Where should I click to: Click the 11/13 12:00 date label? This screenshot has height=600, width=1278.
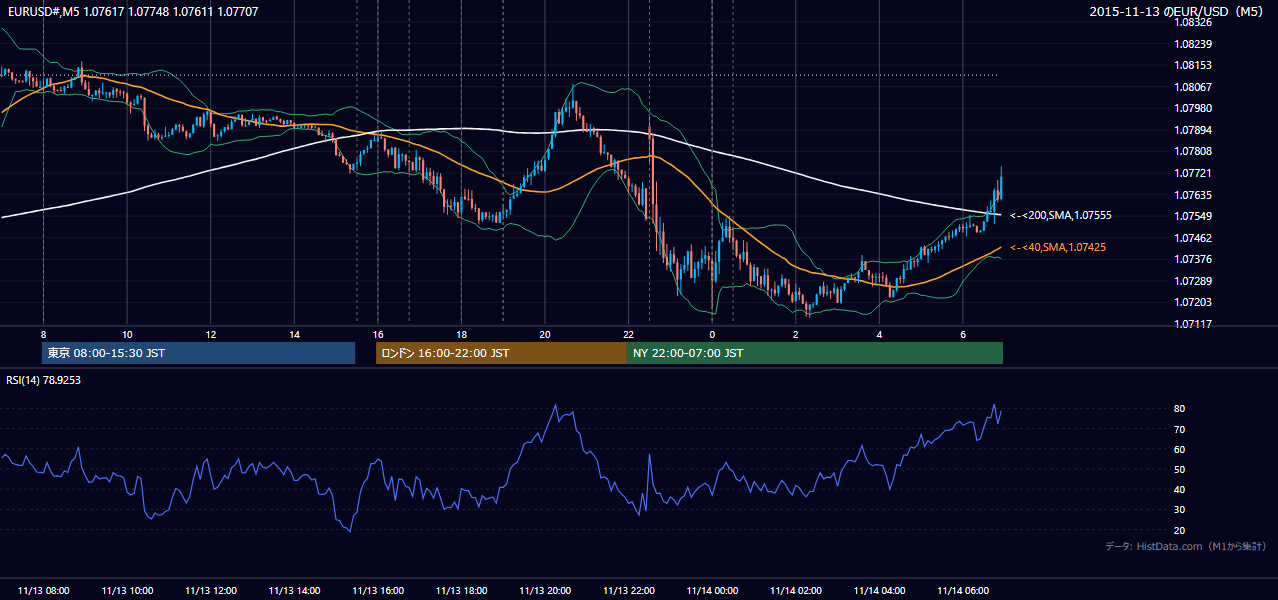coord(210,591)
